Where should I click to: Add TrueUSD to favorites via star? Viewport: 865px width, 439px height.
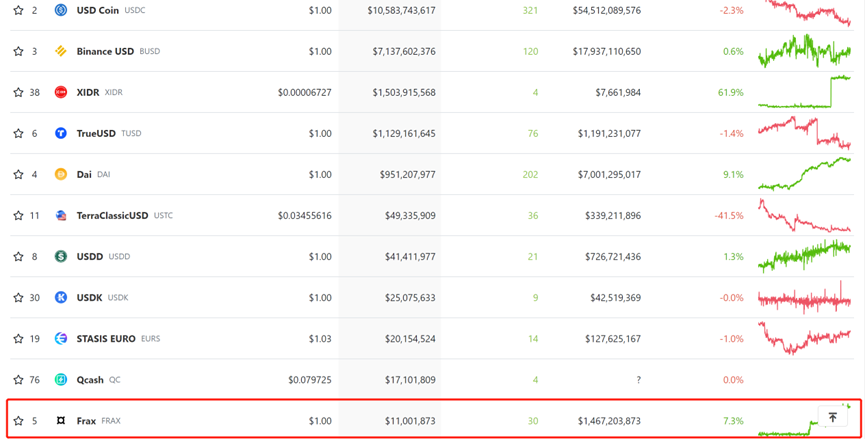tap(18, 133)
